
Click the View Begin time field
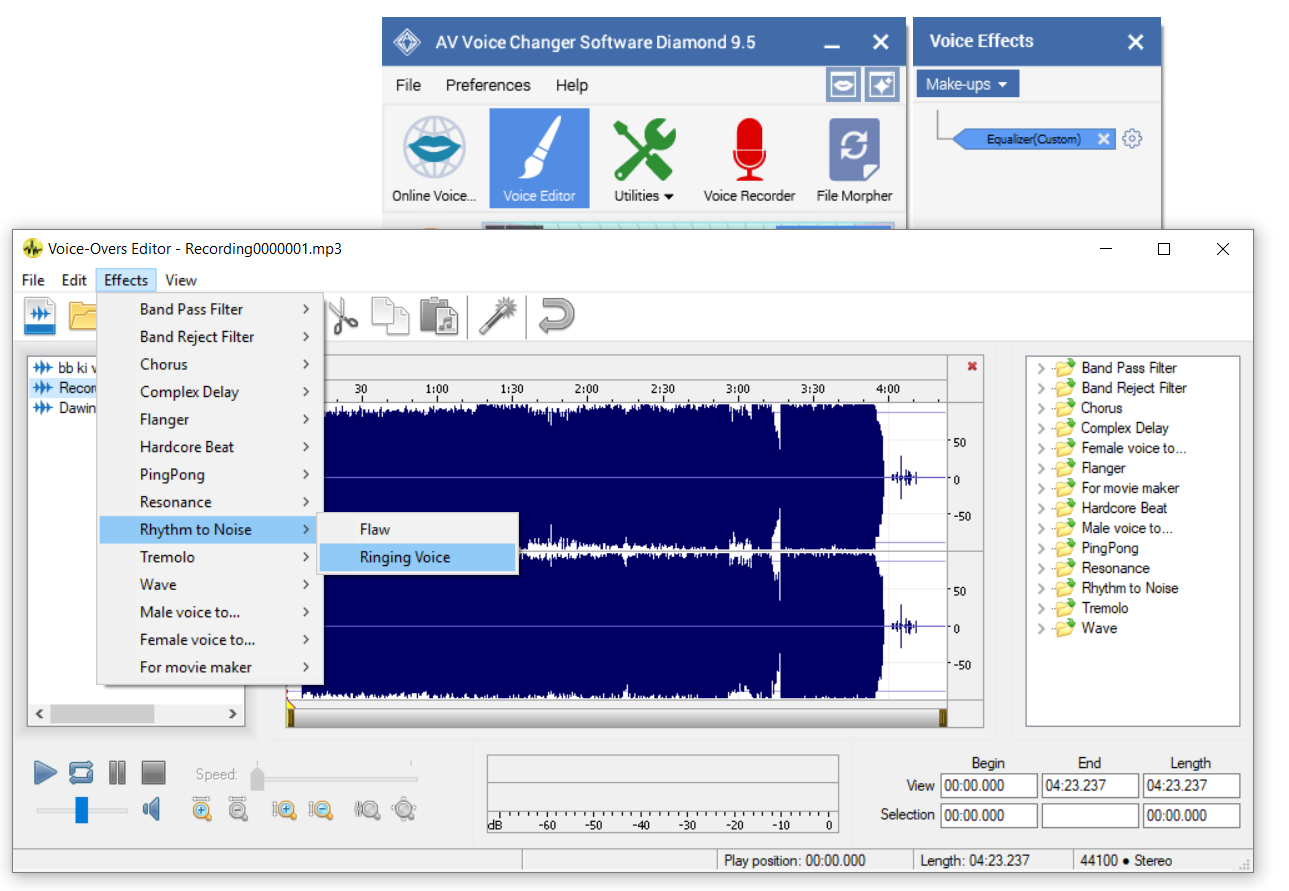pyautogui.click(x=989, y=786)
